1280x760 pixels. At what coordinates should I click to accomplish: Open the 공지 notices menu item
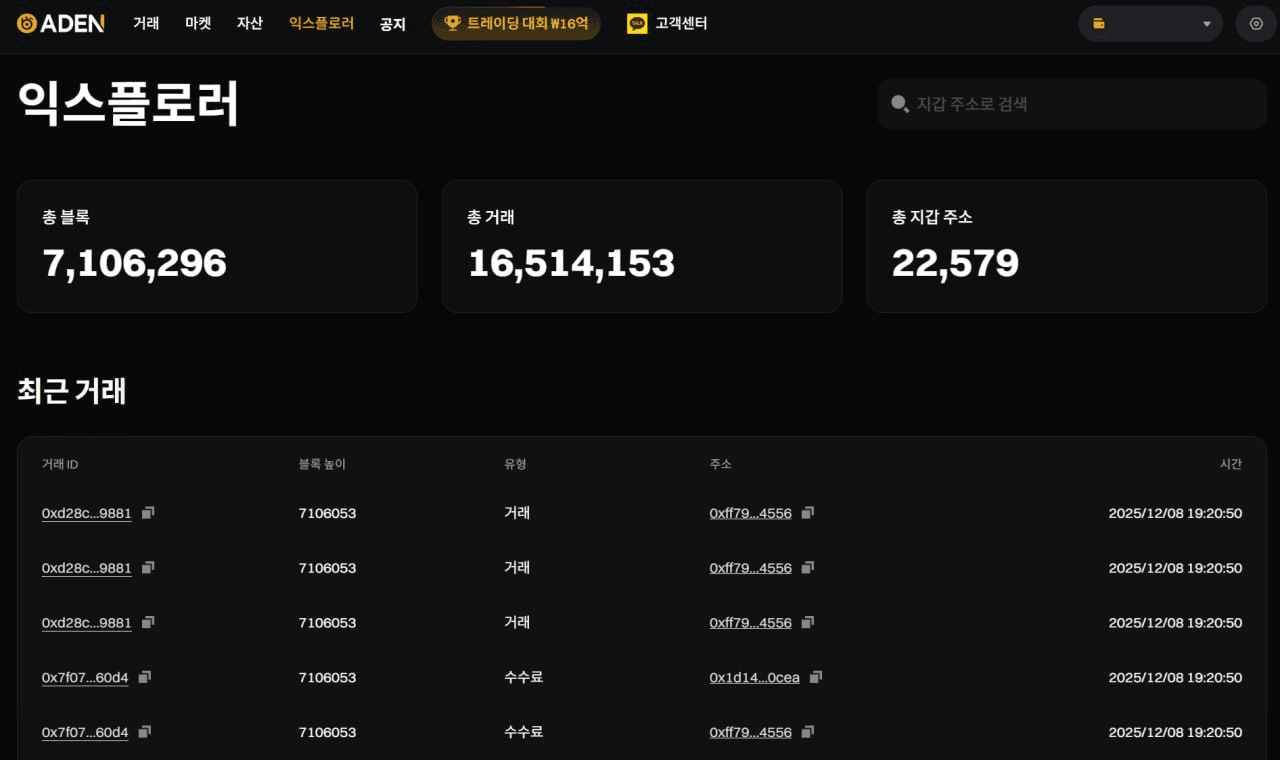pyautogui.click(x=393, y=24)
